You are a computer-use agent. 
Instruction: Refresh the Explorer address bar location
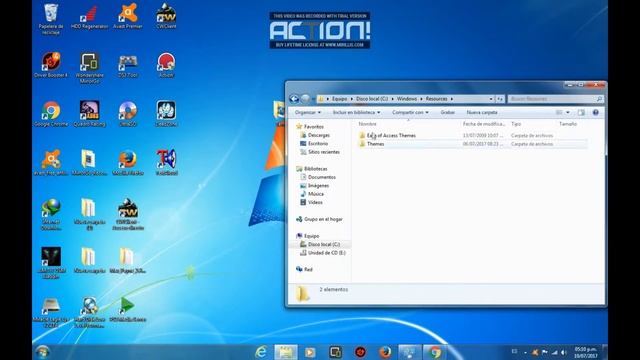[500, 99]
